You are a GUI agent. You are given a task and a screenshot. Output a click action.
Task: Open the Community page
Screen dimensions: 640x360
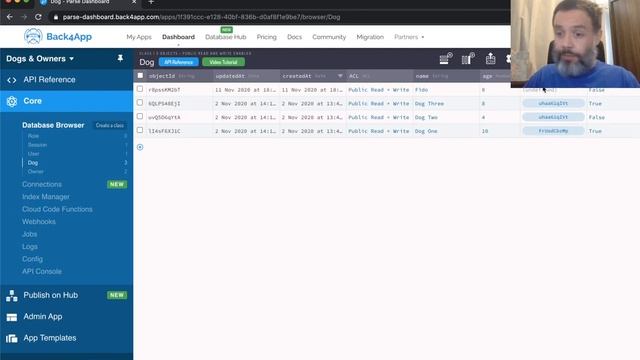point(329,37)
